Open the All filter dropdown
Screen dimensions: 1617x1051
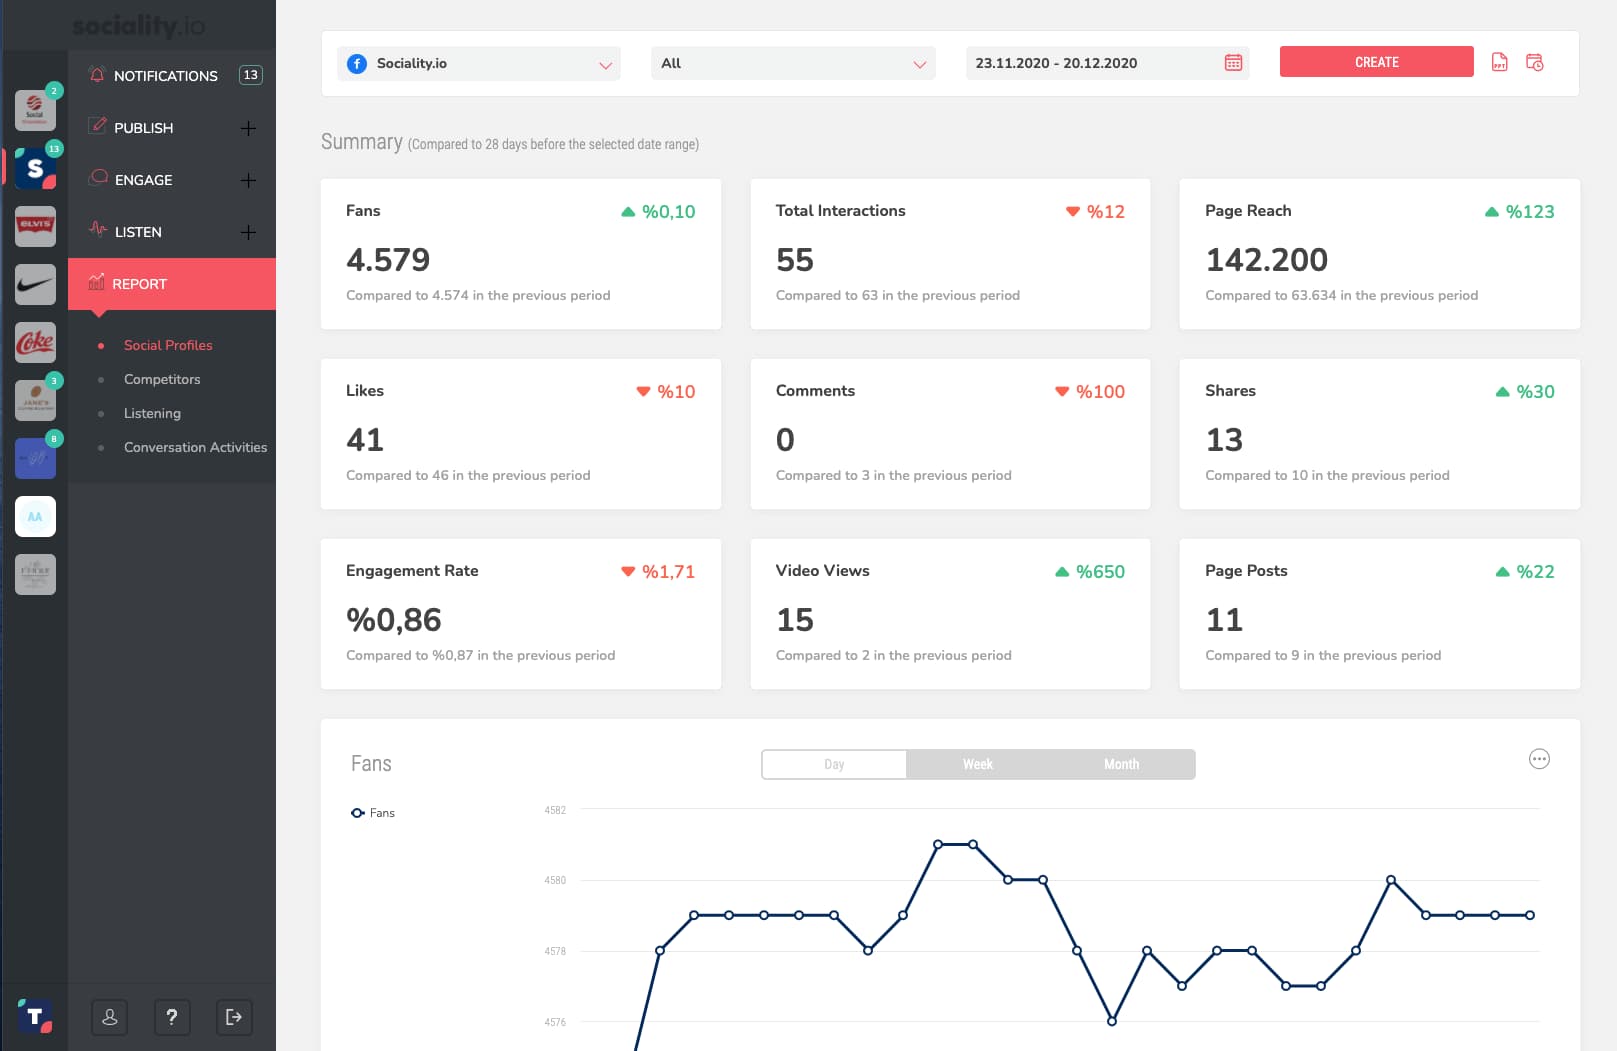[793, 63]
